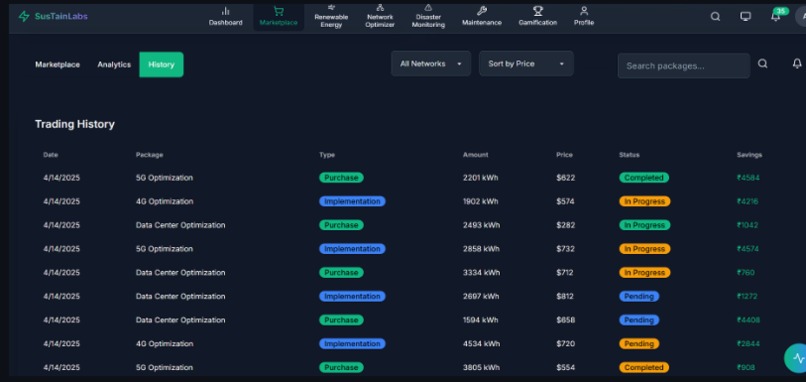Click Completed status in the $554 row
This screenshot has width=806, height=382.
point(644,368)
